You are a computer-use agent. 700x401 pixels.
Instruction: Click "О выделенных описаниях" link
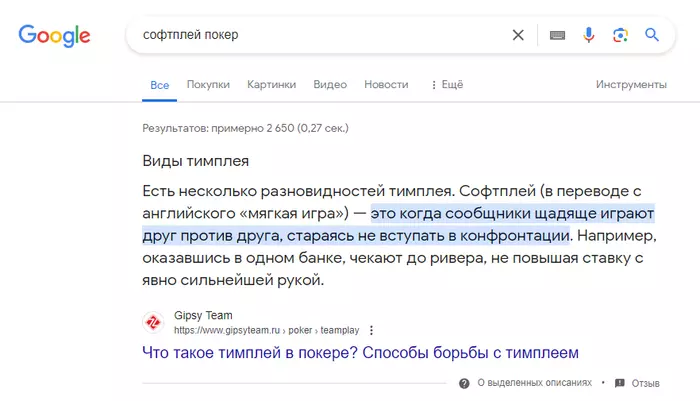point(534,383)
